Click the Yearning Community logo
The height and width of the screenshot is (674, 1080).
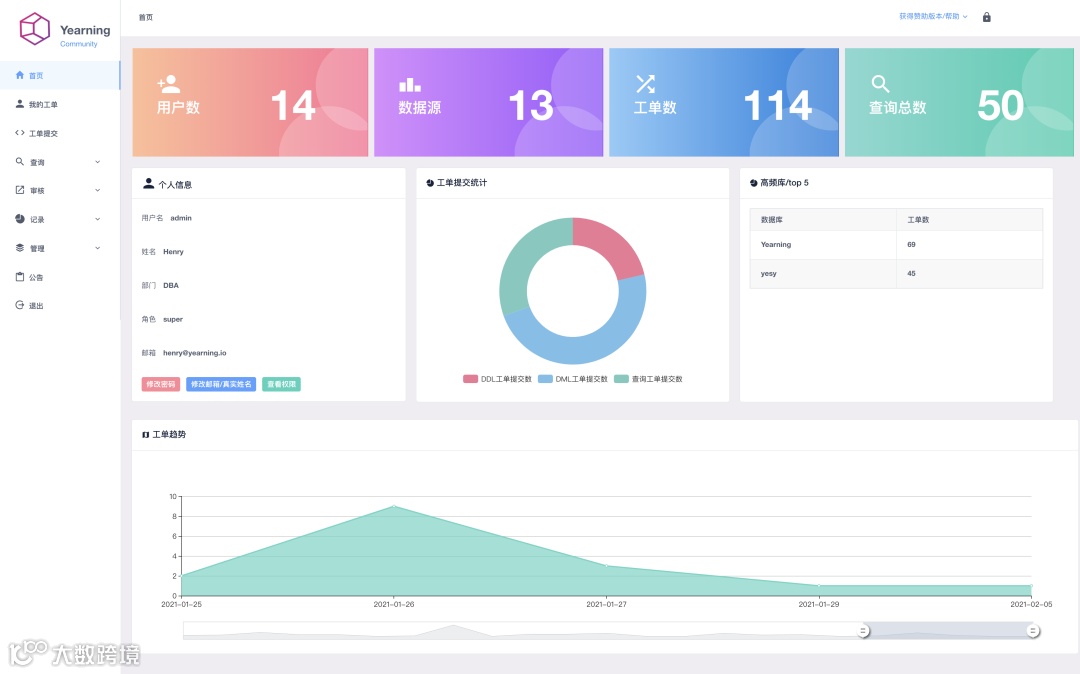click(x=65, y=30)
